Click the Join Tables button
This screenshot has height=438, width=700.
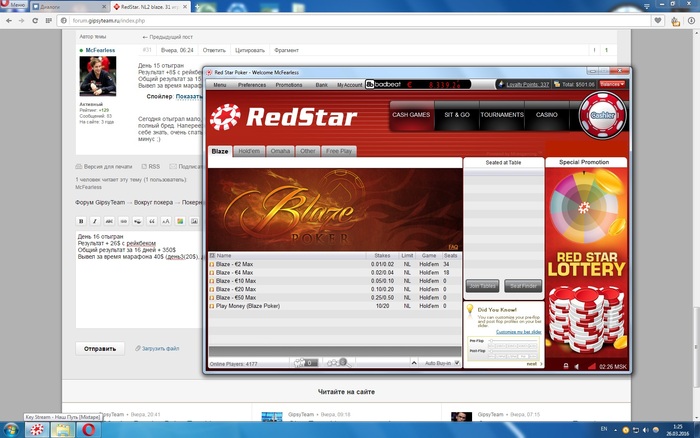click(482, 286)
